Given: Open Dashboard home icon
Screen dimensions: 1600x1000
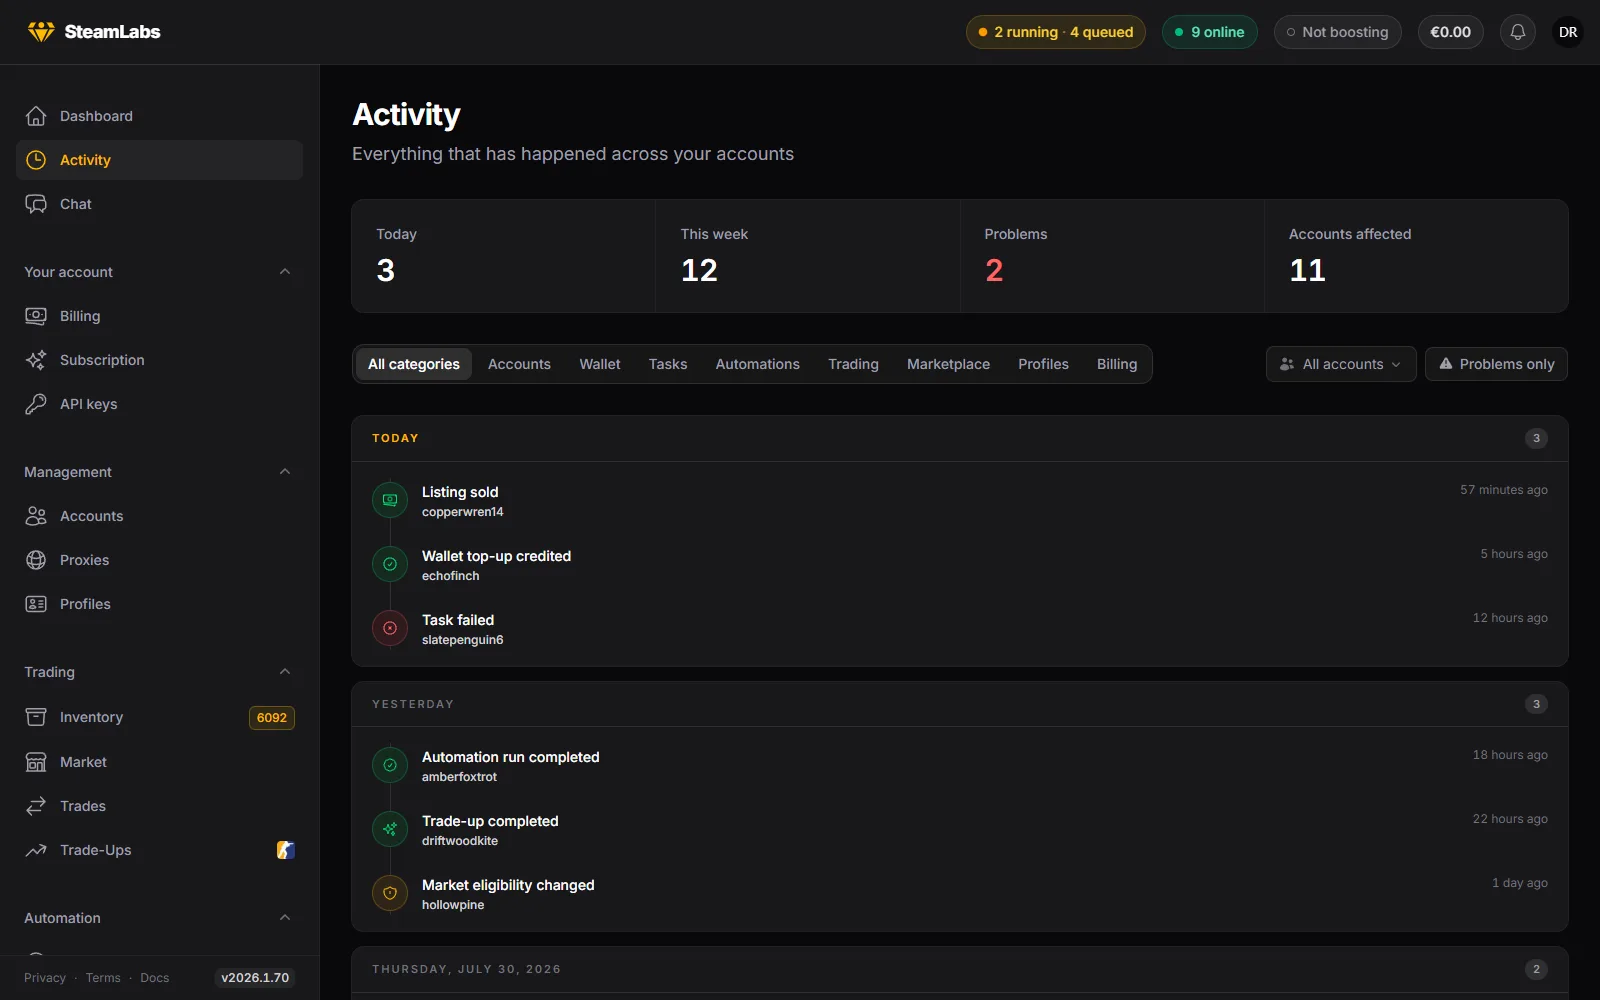Looking at the screenshot, I should [x=36, y=116].
